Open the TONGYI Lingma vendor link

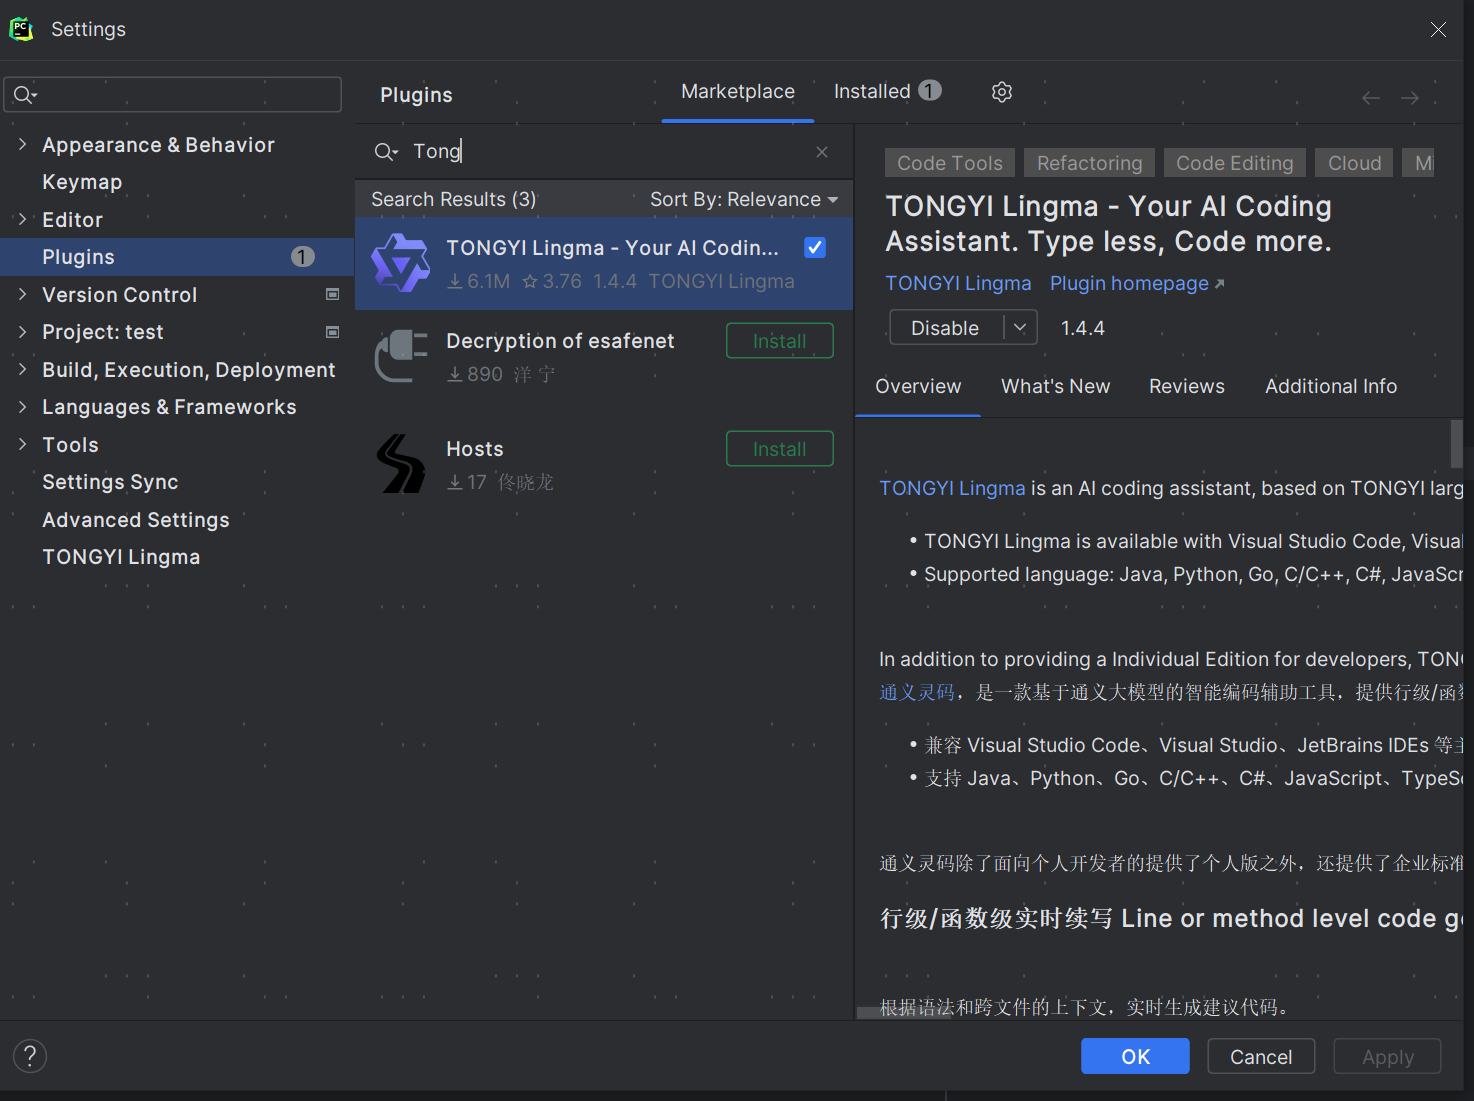pyautogui.click(x=958, y=284)
